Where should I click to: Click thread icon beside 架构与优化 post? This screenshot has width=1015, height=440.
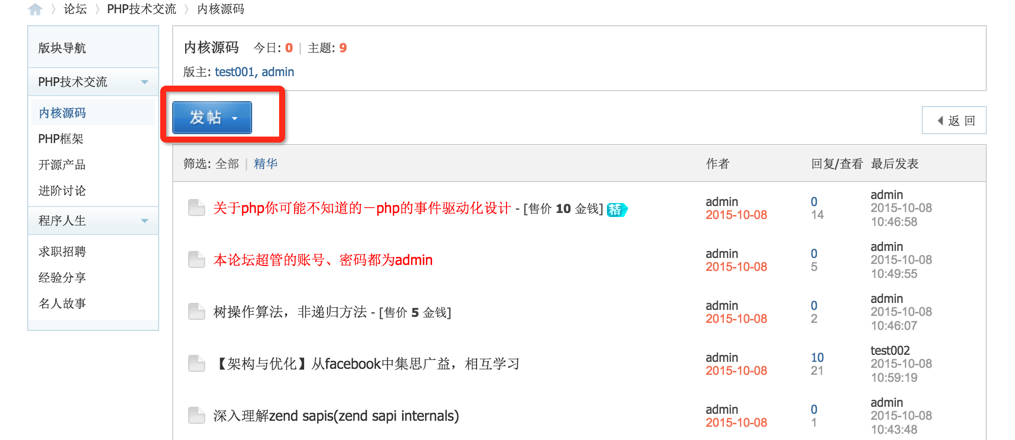196,364
